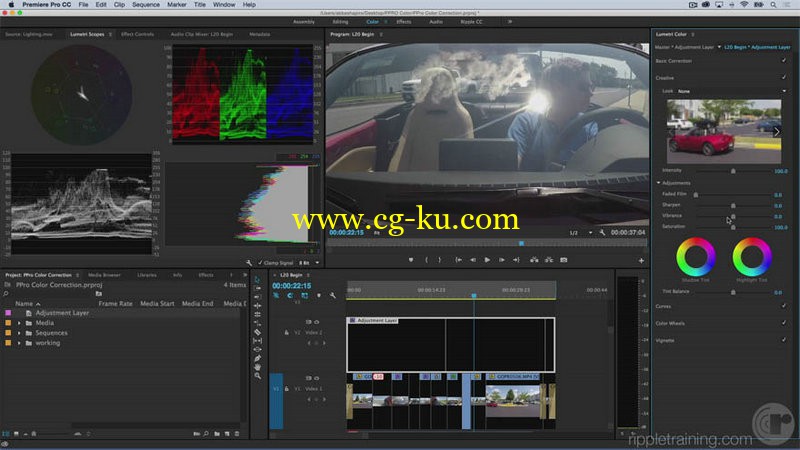
Task: Add a marker in the timeline
Action: 319,295
